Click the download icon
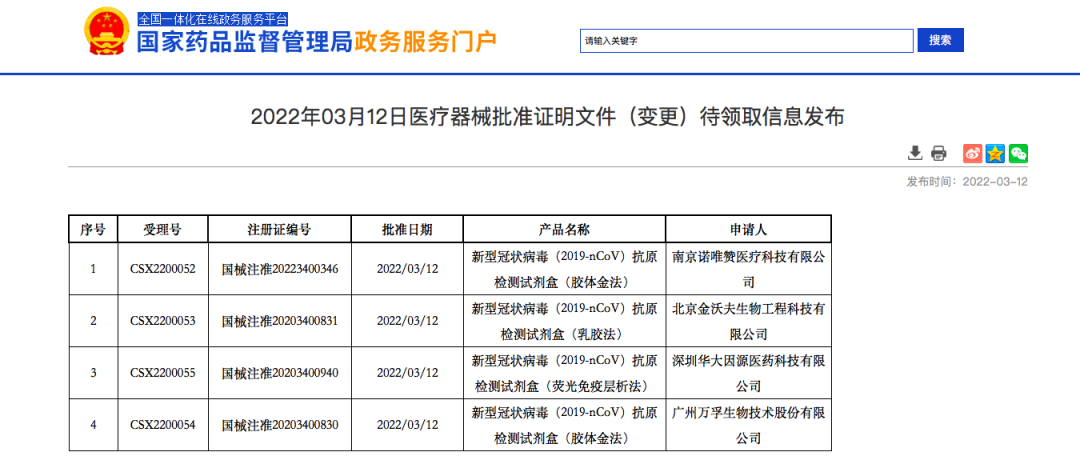This screenshot has width=1080, height=472. tap(915, 153)
